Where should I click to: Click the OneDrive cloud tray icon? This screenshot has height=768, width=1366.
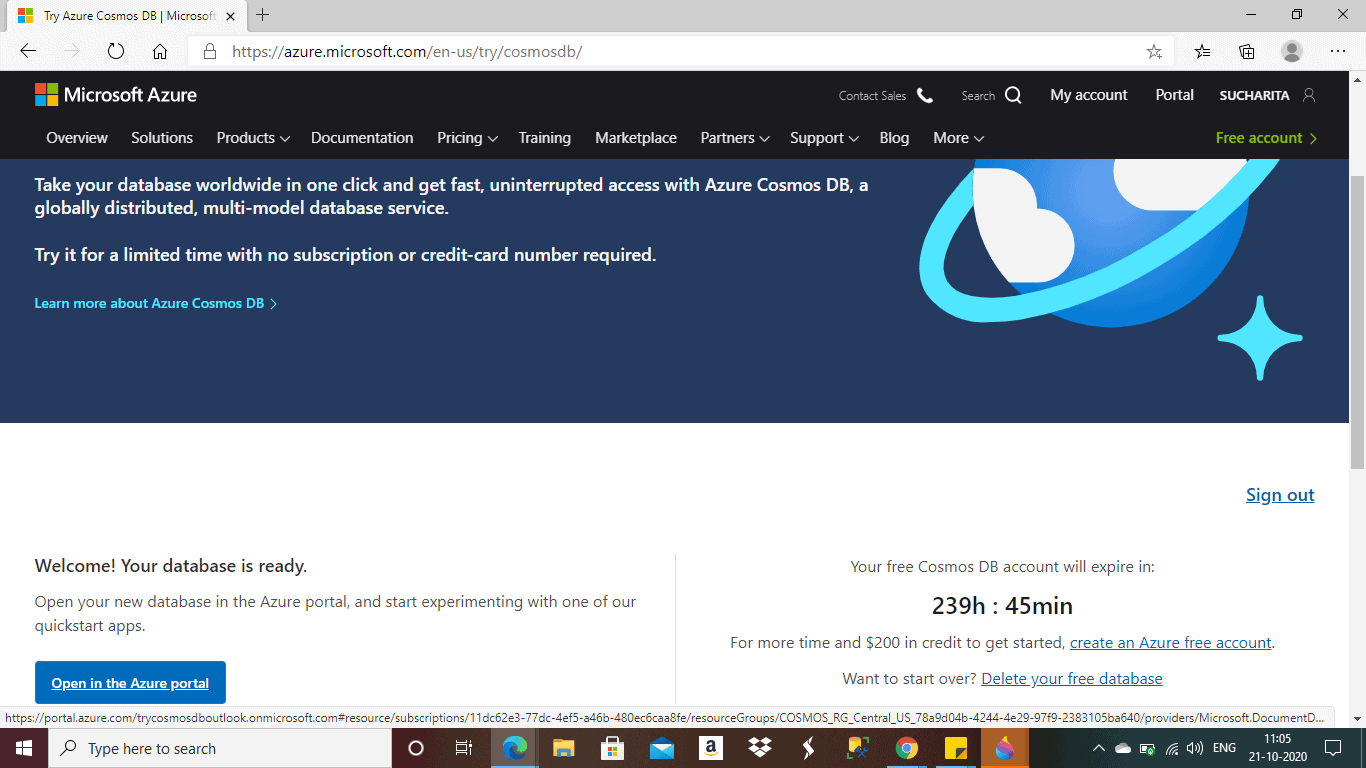pyautogui.click(x=1123, y=748)
